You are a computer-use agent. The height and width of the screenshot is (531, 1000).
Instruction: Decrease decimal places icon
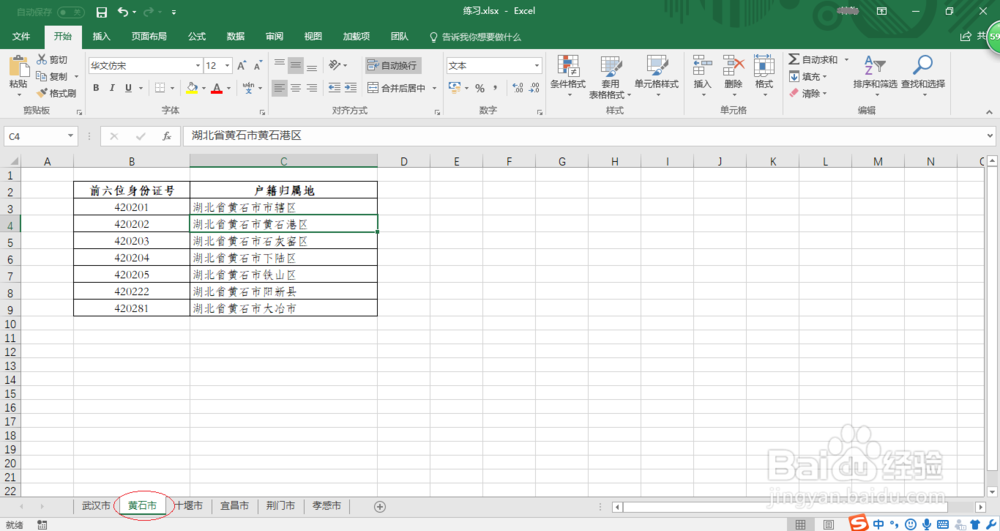coord(534,88)
